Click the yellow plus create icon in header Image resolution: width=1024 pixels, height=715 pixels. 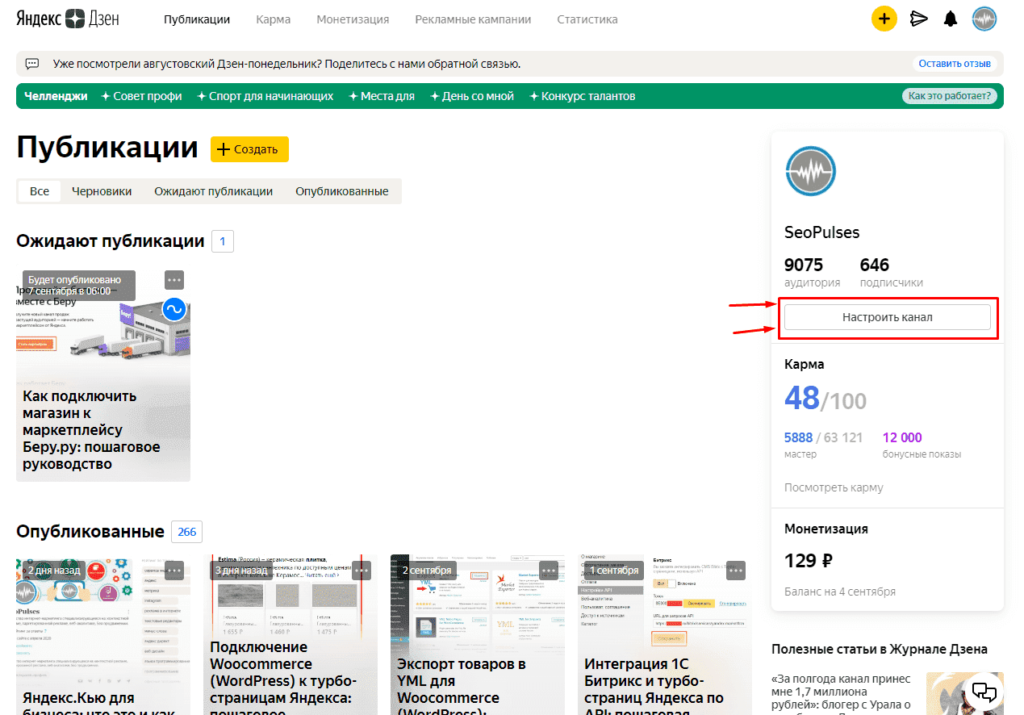point(884,19)
